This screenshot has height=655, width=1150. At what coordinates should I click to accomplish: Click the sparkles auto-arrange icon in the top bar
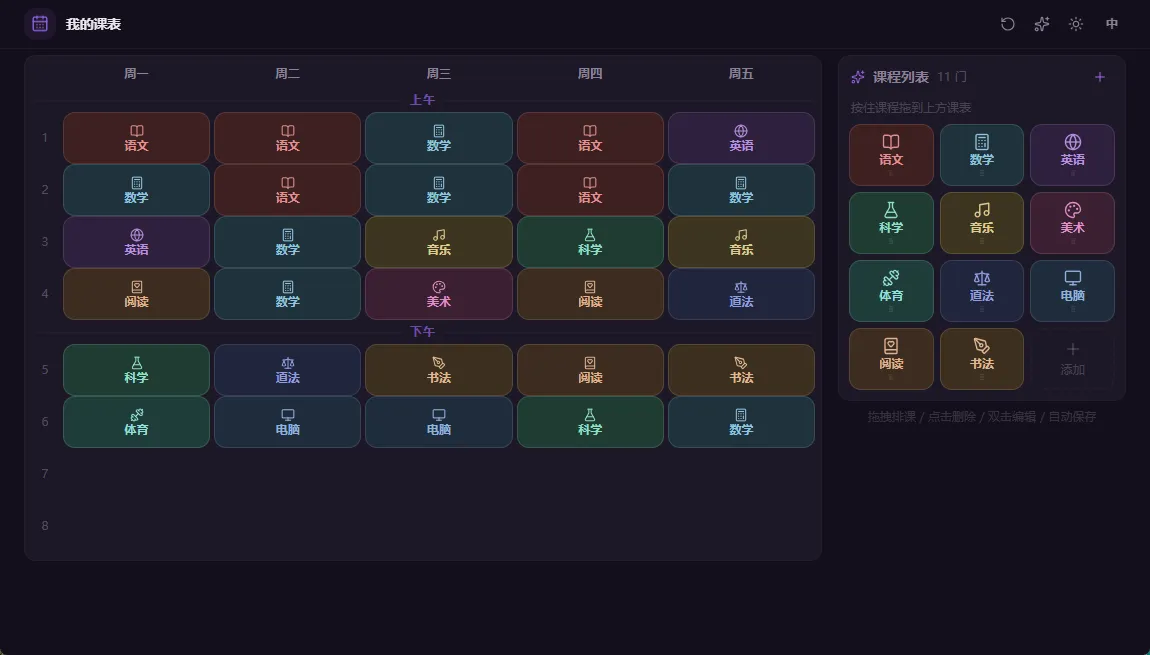click(1041, 24)
